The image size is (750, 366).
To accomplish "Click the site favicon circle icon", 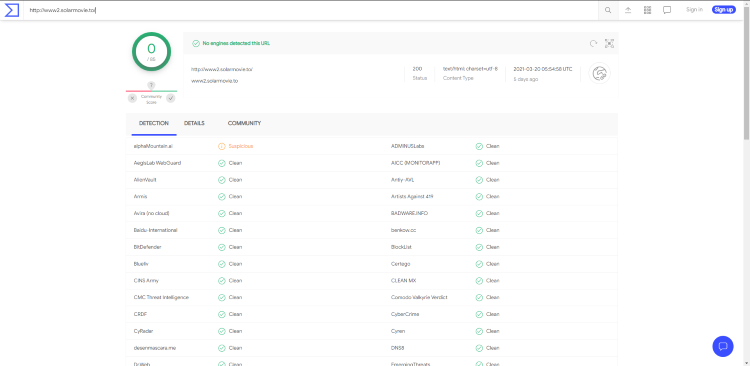I will coord(599,73).
